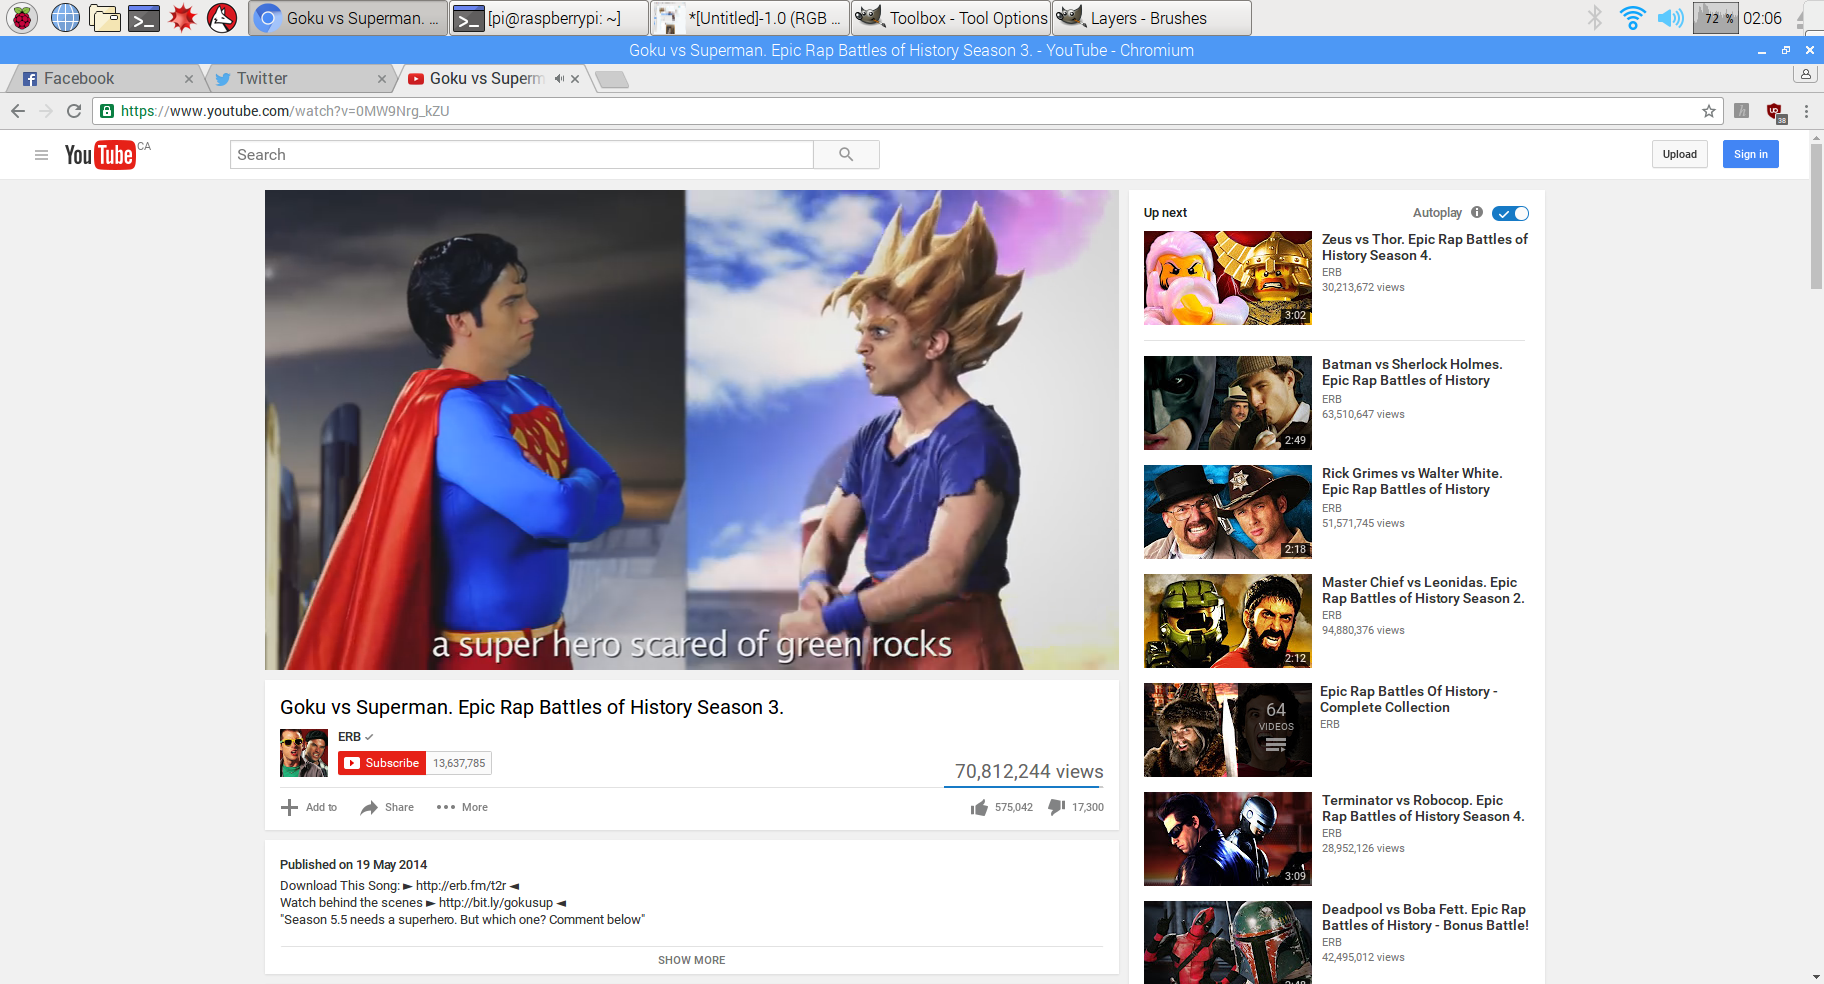Viewport: 1824px width, 984px height.
Task: Open the More actions menu
Action: point(462,807)
